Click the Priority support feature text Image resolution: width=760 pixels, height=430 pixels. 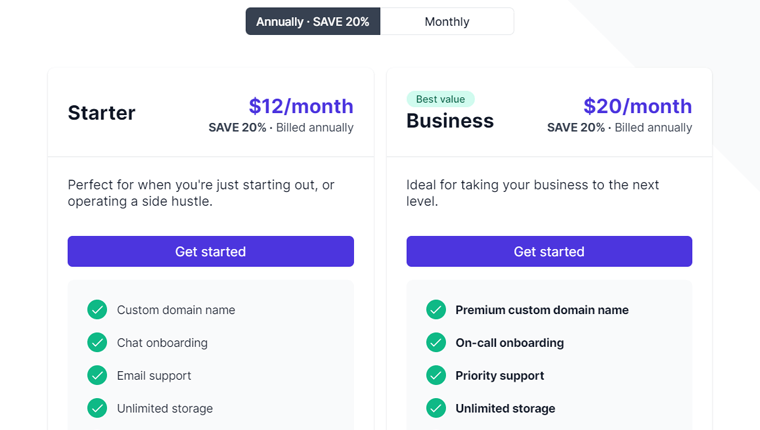coord(500,376)
